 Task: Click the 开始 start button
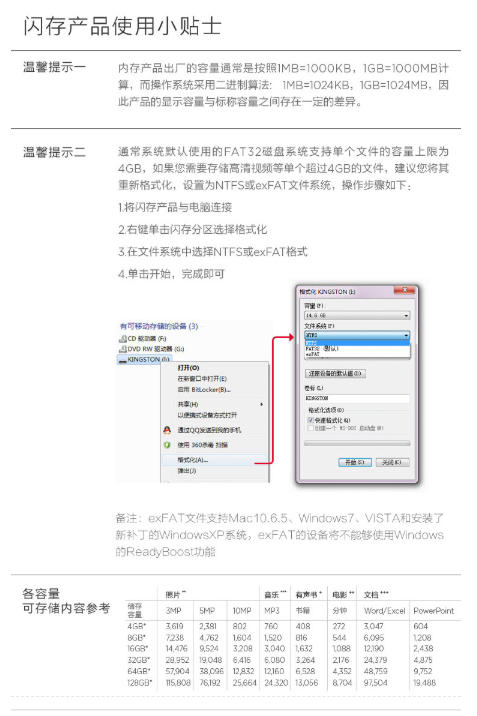point(355,463)
